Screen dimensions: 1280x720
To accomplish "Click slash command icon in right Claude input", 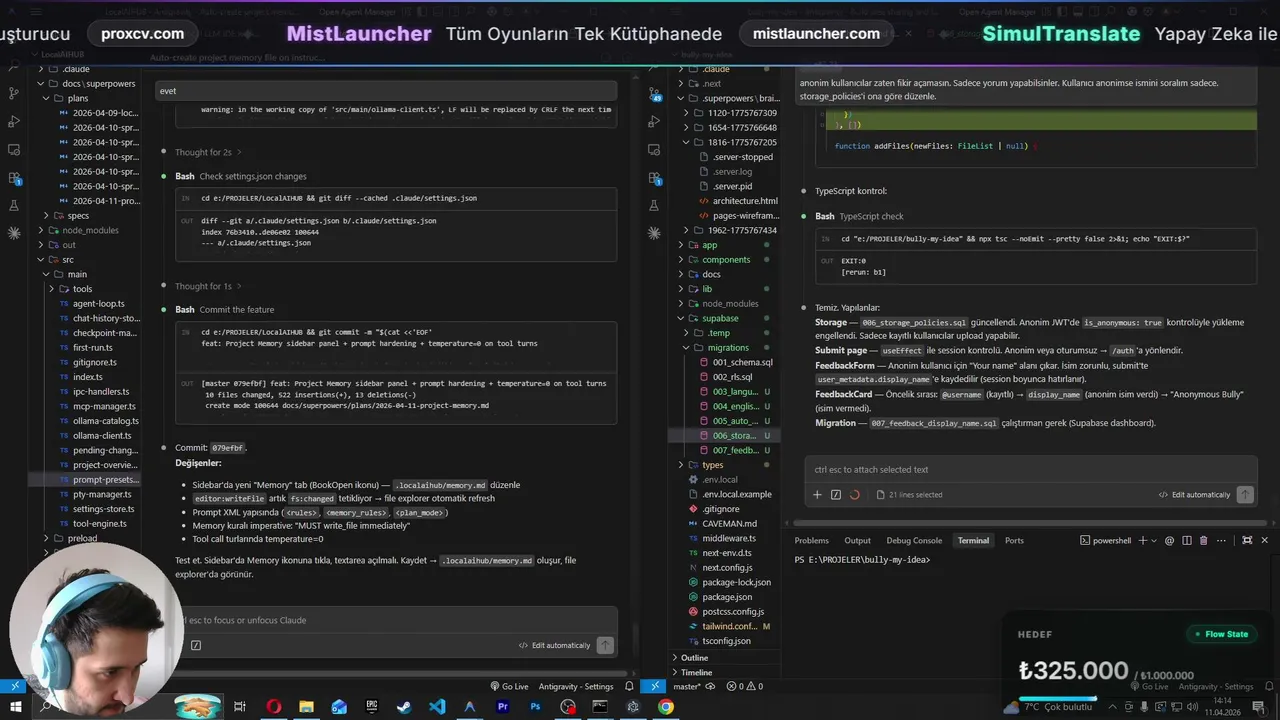I will (836, 494).
